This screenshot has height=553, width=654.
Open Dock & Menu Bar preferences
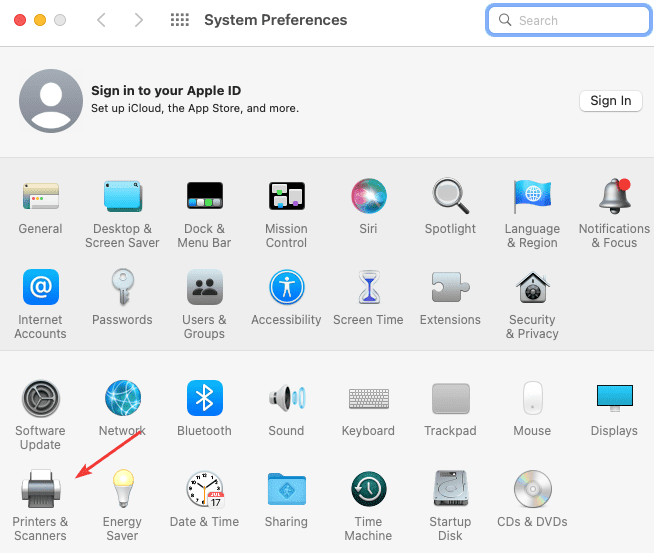(x=204, y=196)
